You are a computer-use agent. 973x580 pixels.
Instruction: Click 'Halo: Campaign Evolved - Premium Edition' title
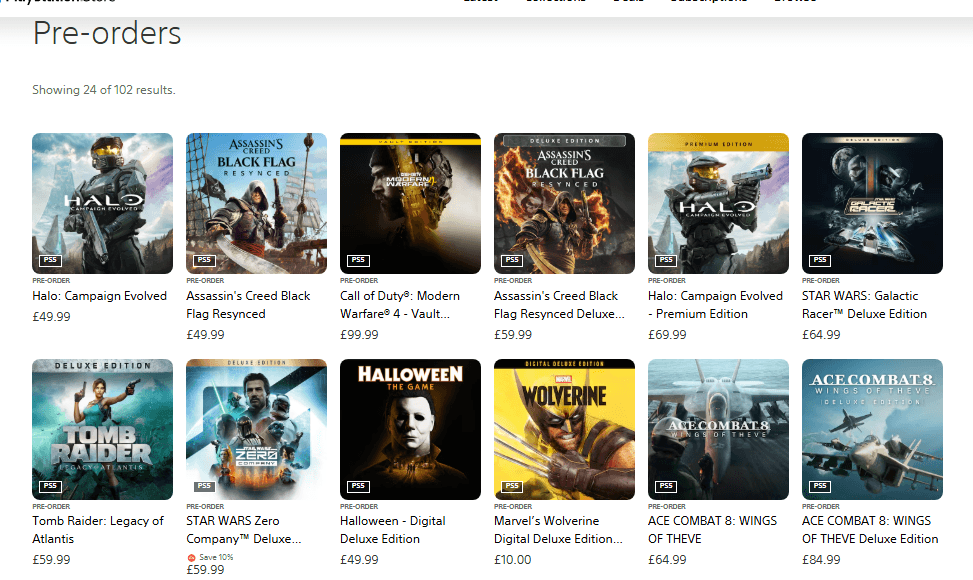click(715, 305)
